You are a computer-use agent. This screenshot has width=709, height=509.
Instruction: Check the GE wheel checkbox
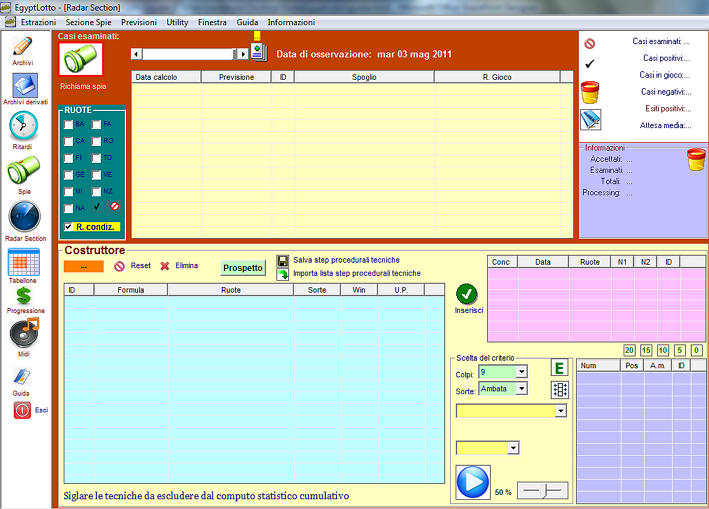pos(68,175)
